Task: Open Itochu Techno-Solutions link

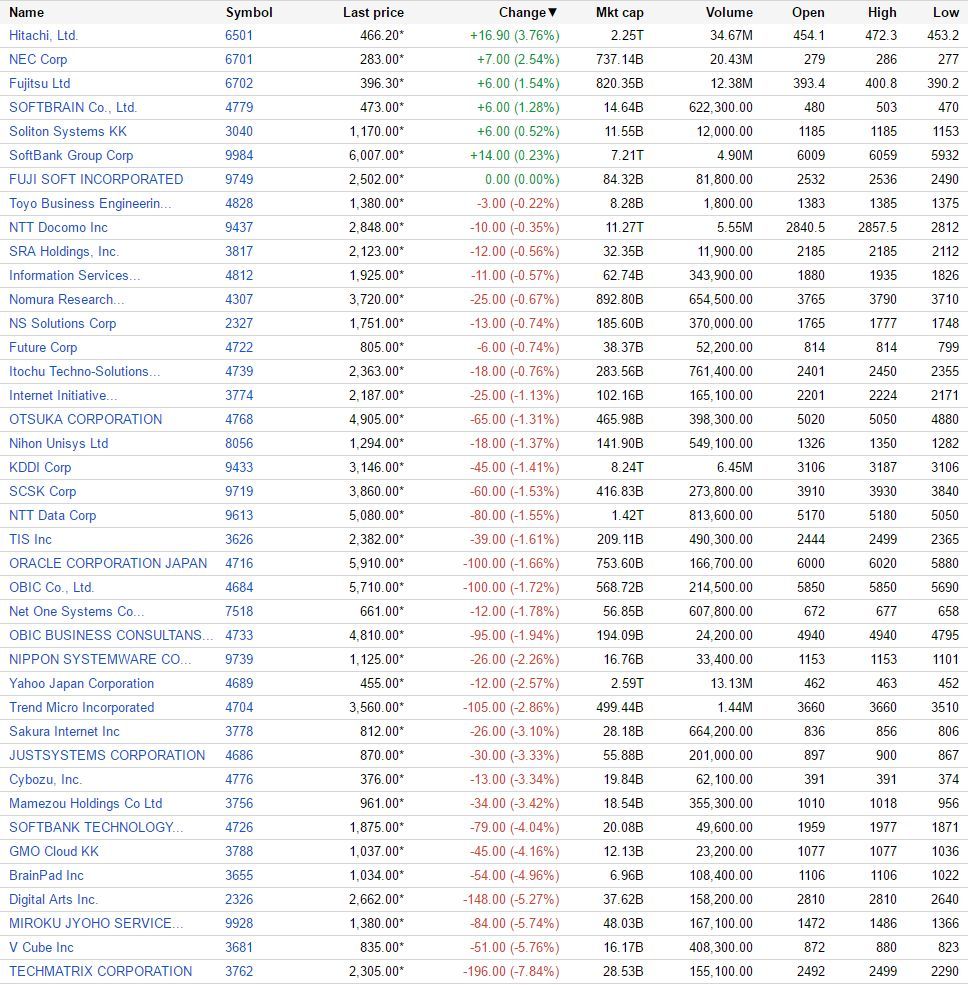Action: pos(84,371)
